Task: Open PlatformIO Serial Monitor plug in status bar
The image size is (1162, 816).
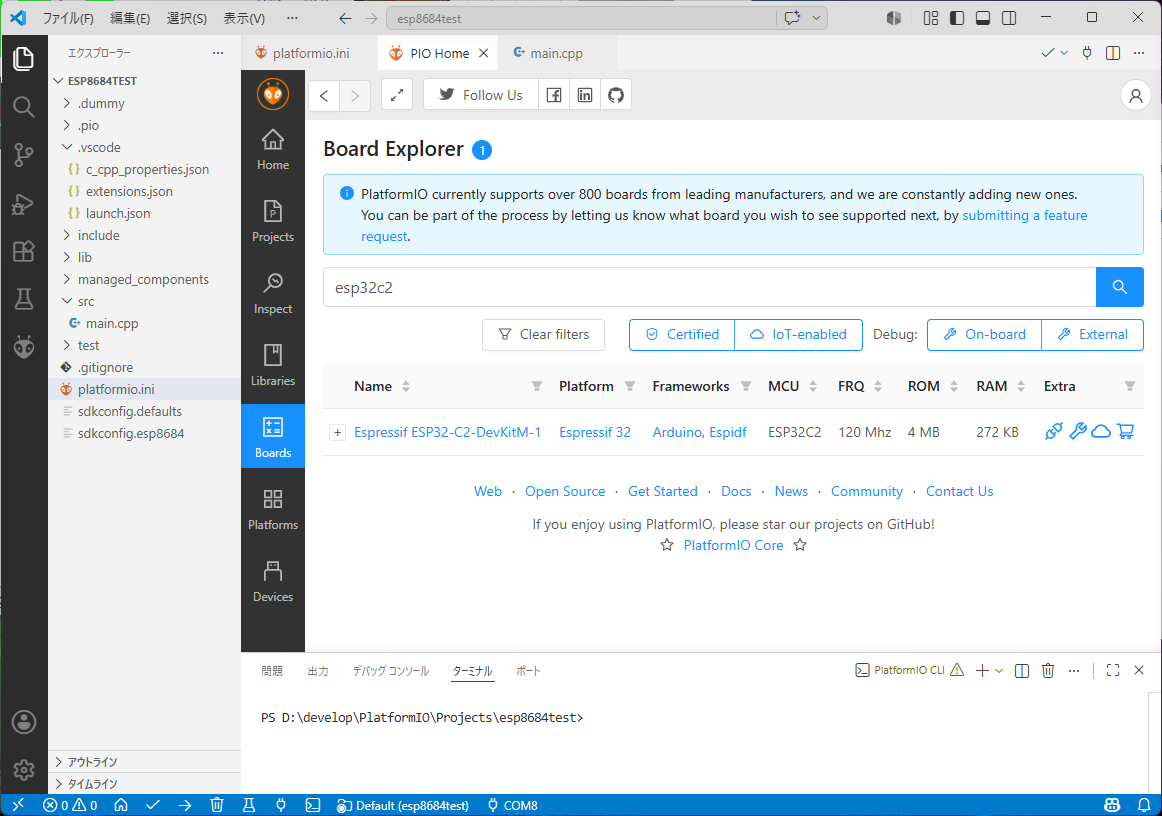Action: [281, 805]
